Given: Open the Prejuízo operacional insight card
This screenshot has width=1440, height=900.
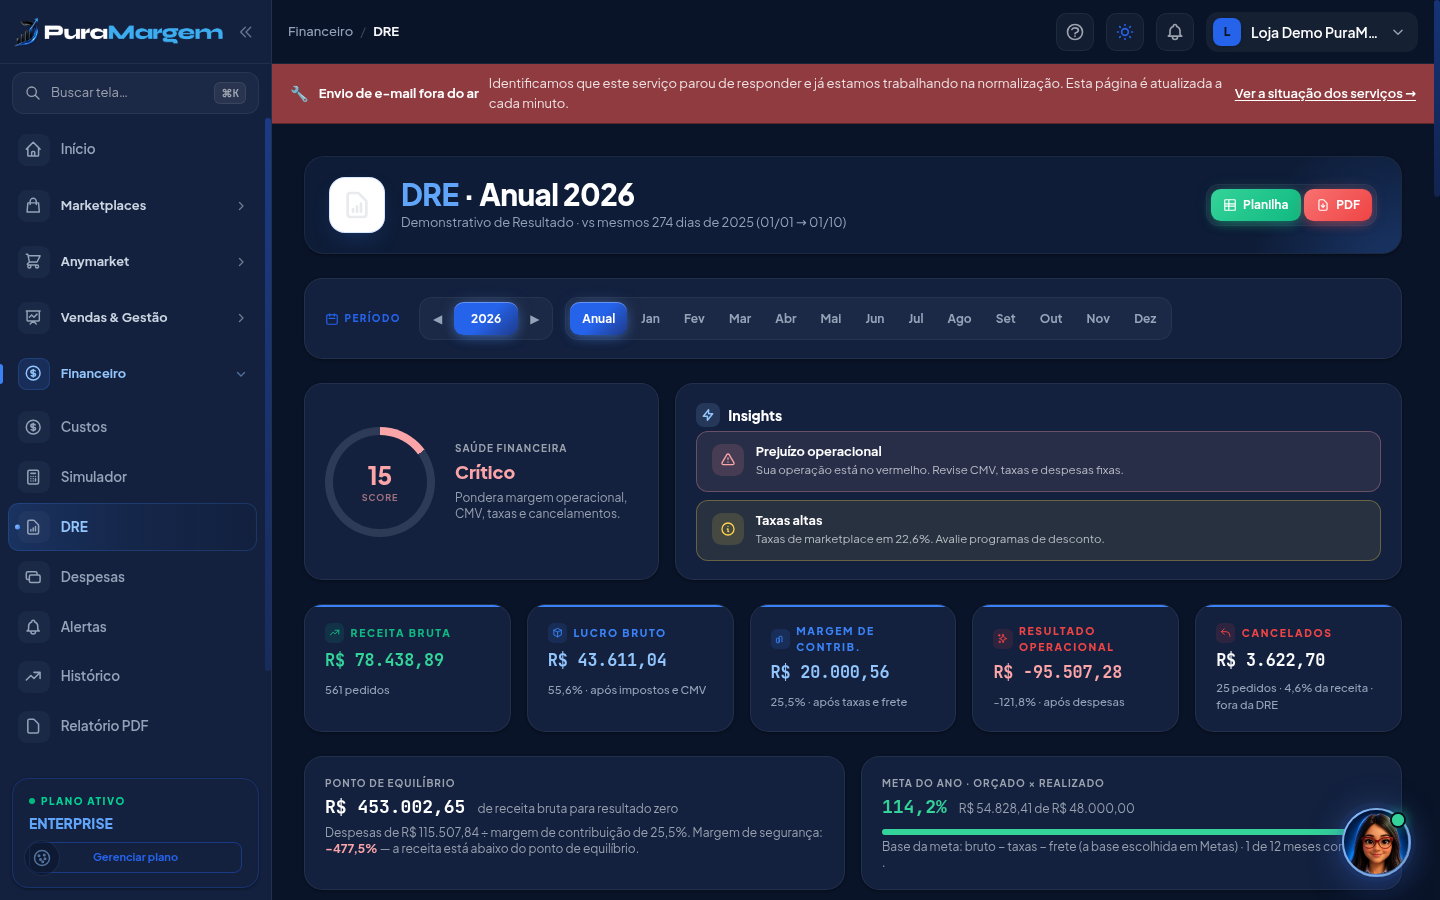Looking at the screenshot, I should 1038,461.
